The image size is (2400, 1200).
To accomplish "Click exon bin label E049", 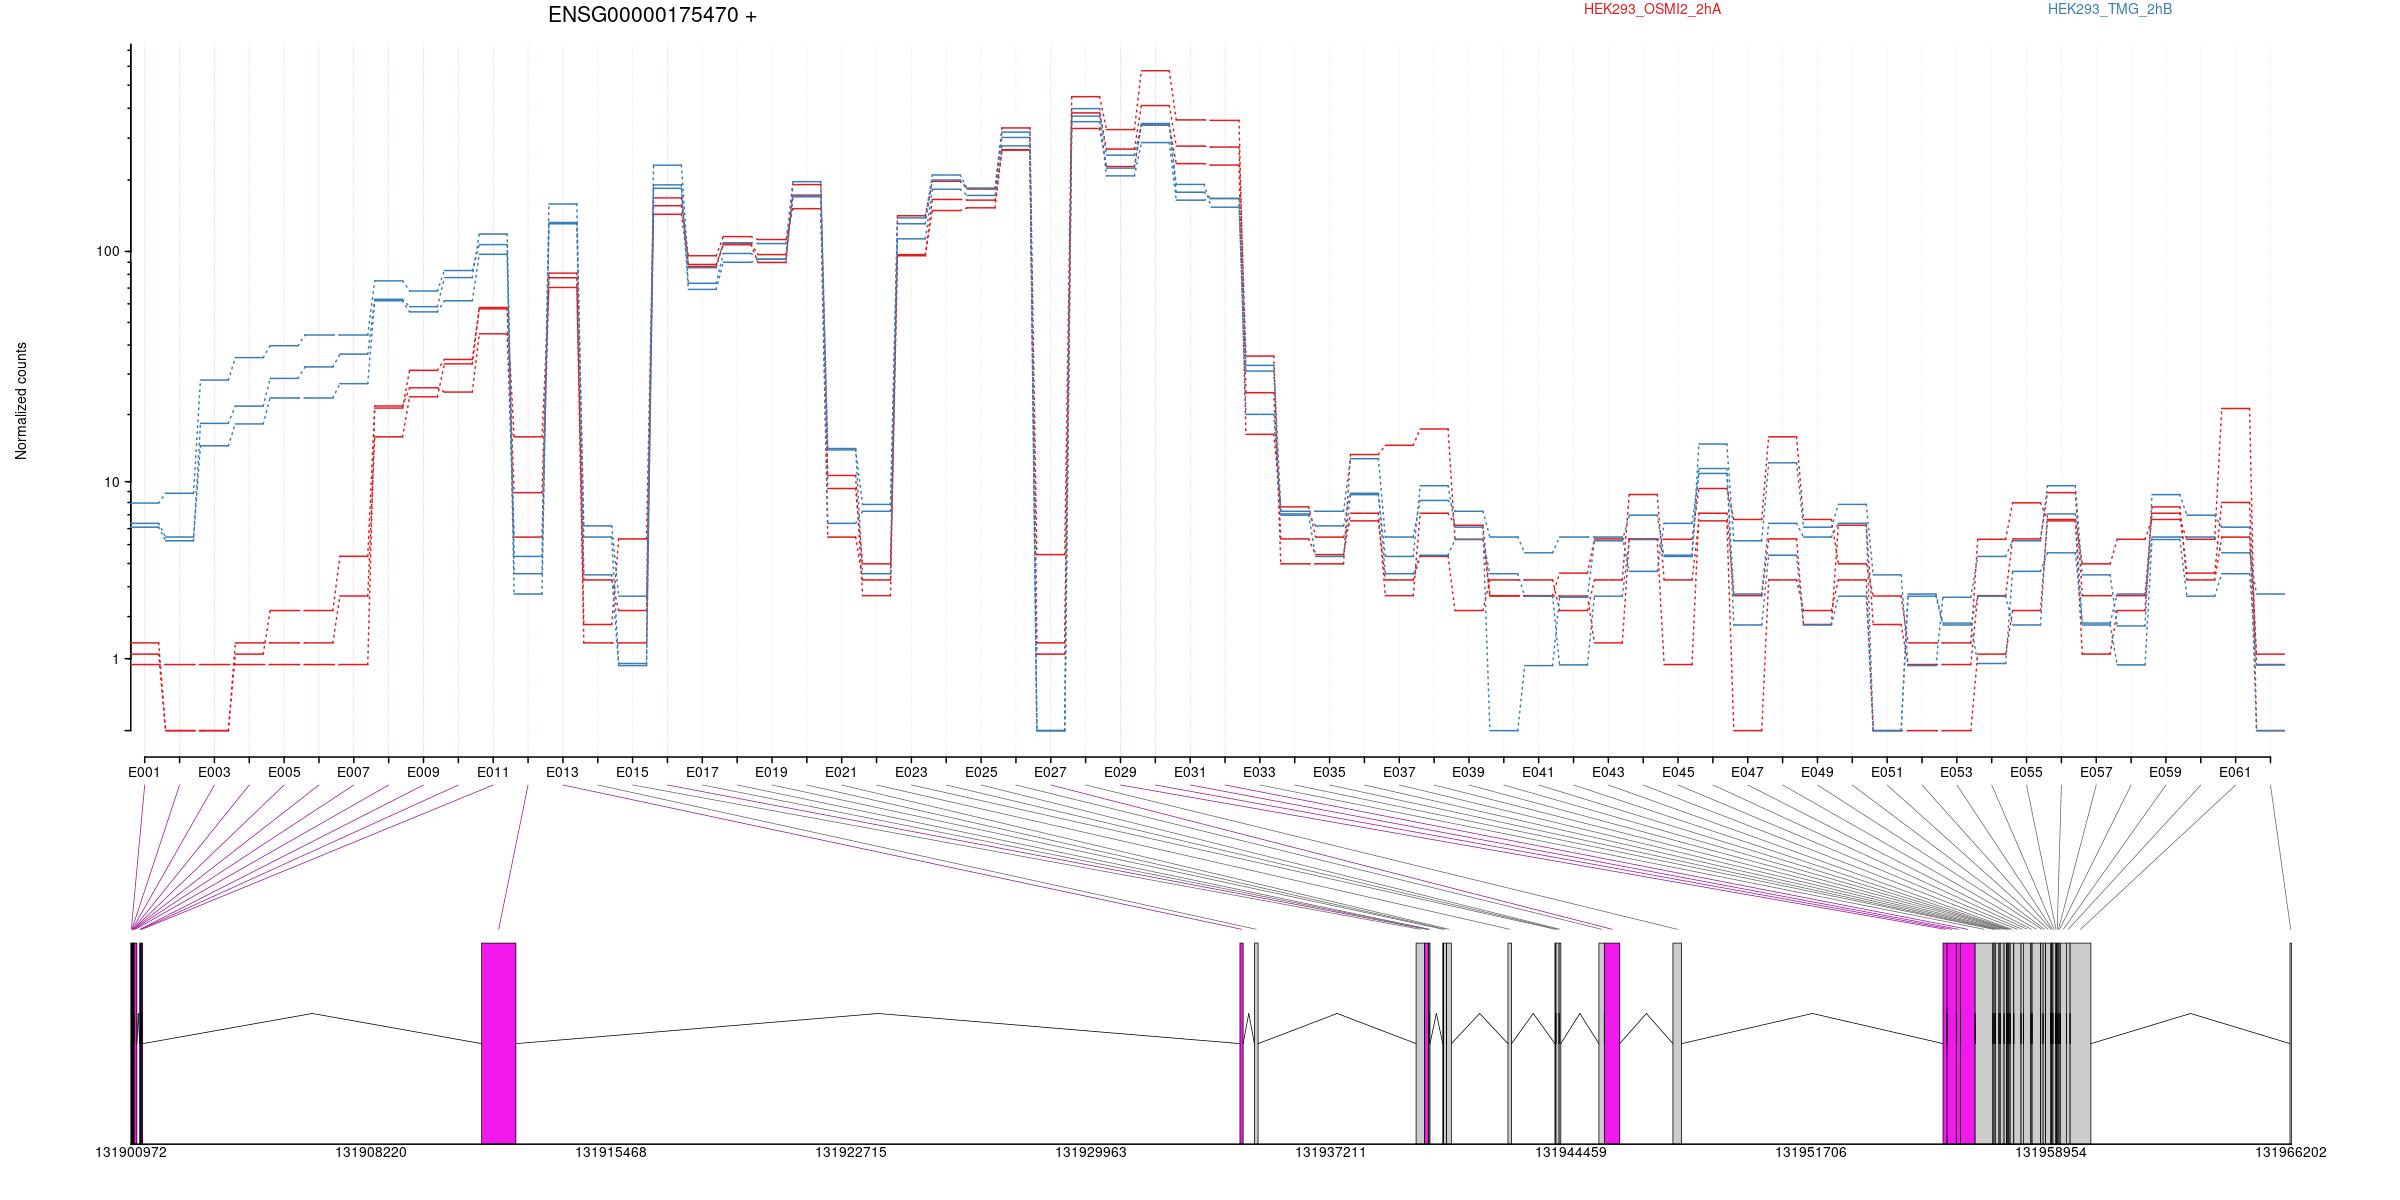I will pyautogui.click(x=1817, y=772).
